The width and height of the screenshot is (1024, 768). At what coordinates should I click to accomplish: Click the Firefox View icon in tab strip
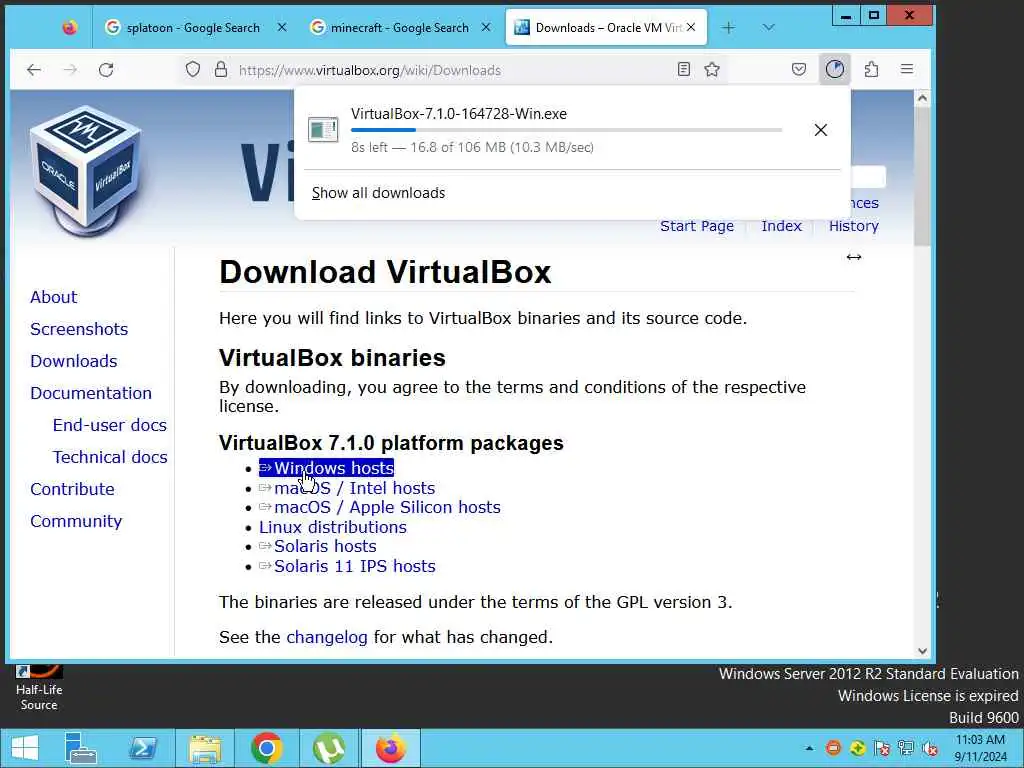pyautogui.click(x=69, y=27)
